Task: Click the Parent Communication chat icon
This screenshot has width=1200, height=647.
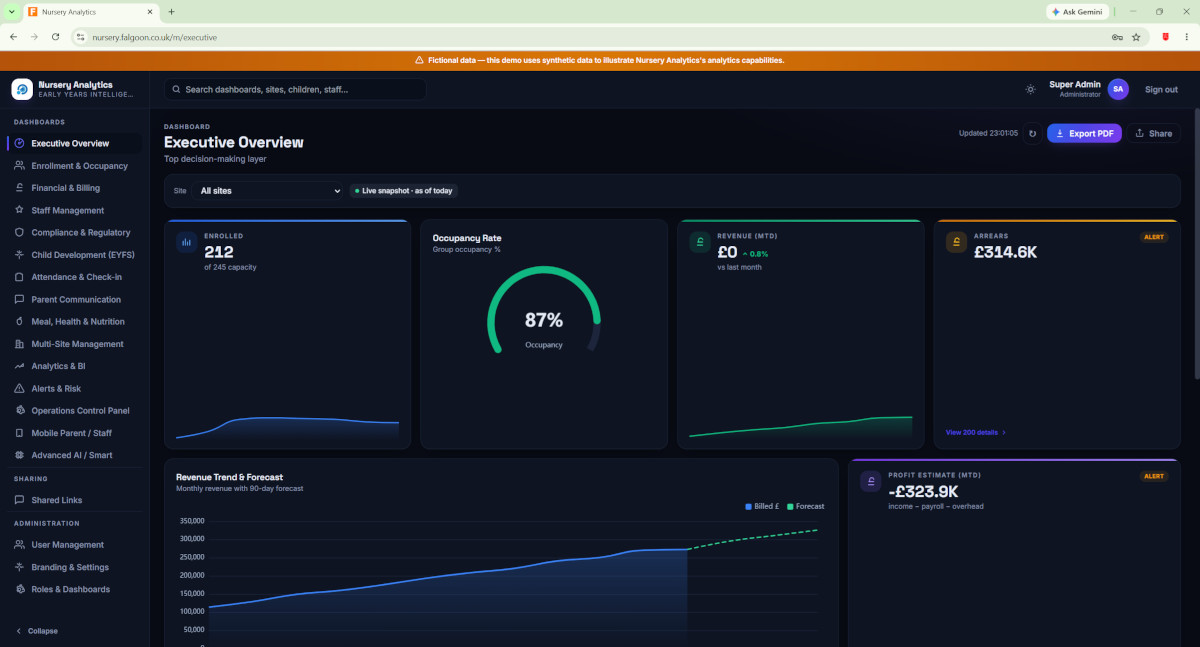Action: (x=20, y=299)
